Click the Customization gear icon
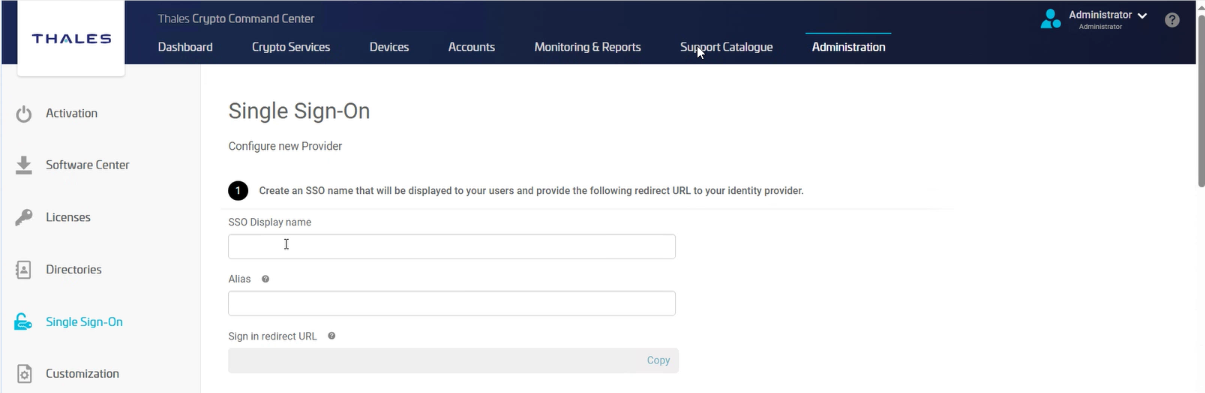Image resolution: width=1205 pixels, height=393 pixels. [24, 374]
